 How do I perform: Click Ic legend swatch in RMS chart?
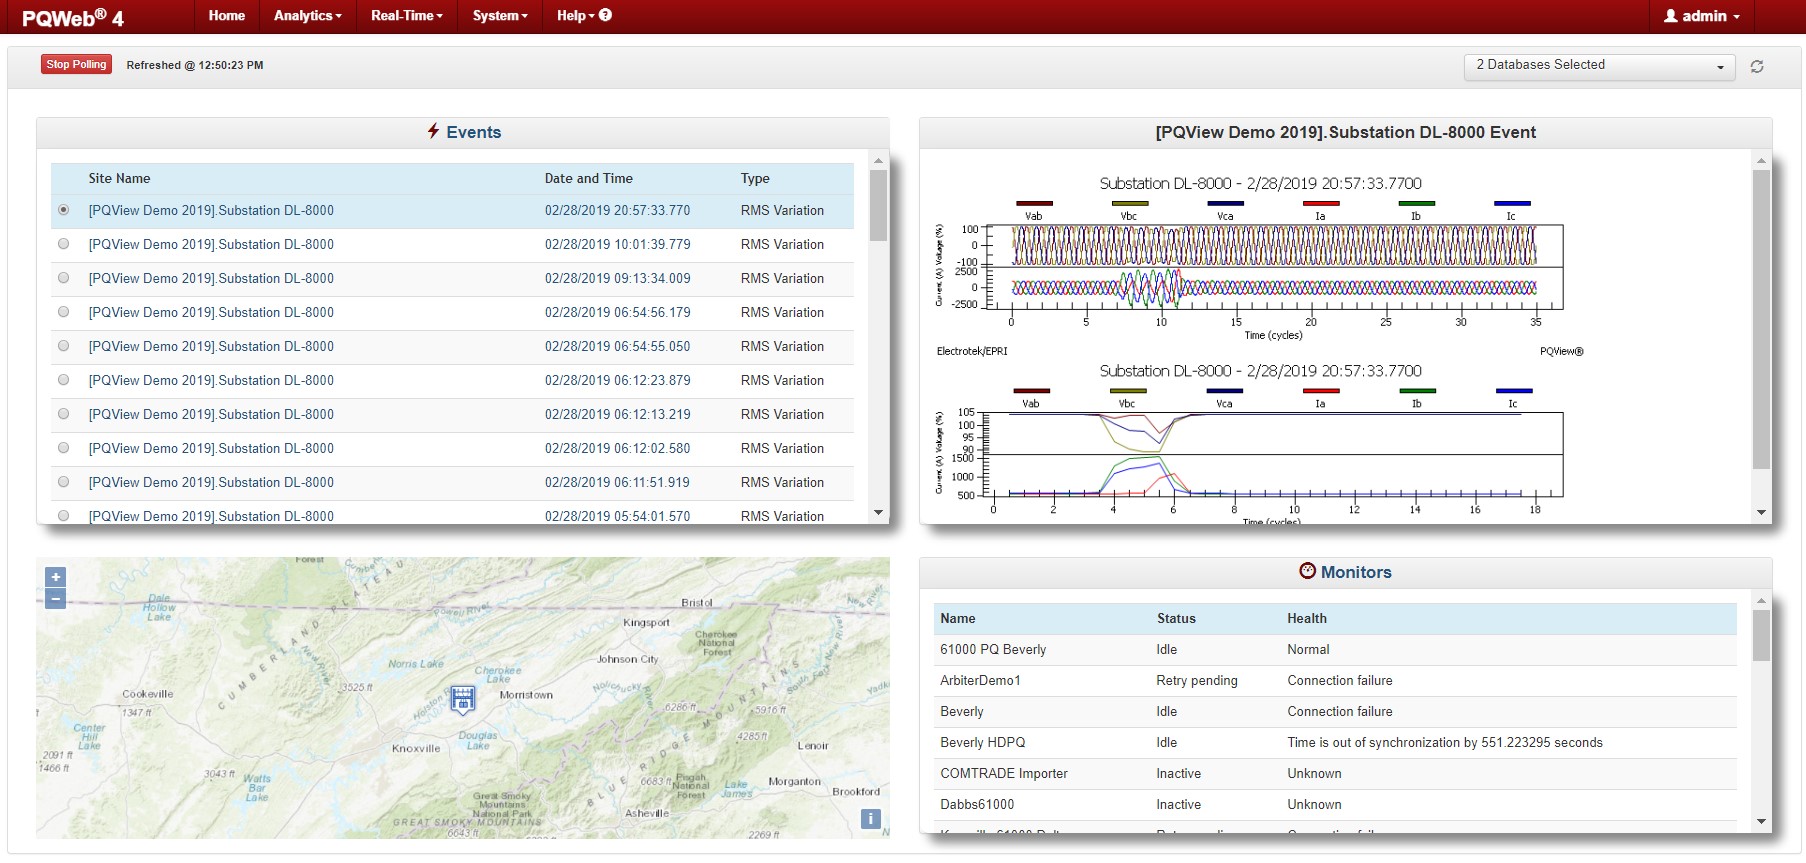pyautogui.click(x=1513, y=391)
